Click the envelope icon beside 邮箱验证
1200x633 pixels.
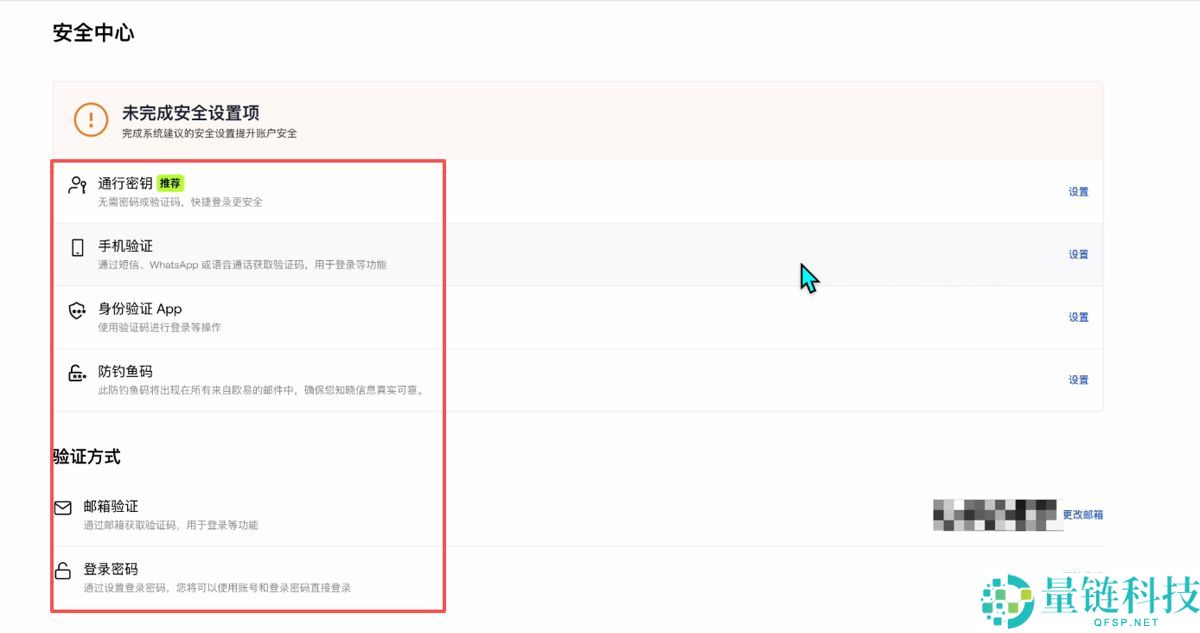pyautogui.click(x=63, y=508)
